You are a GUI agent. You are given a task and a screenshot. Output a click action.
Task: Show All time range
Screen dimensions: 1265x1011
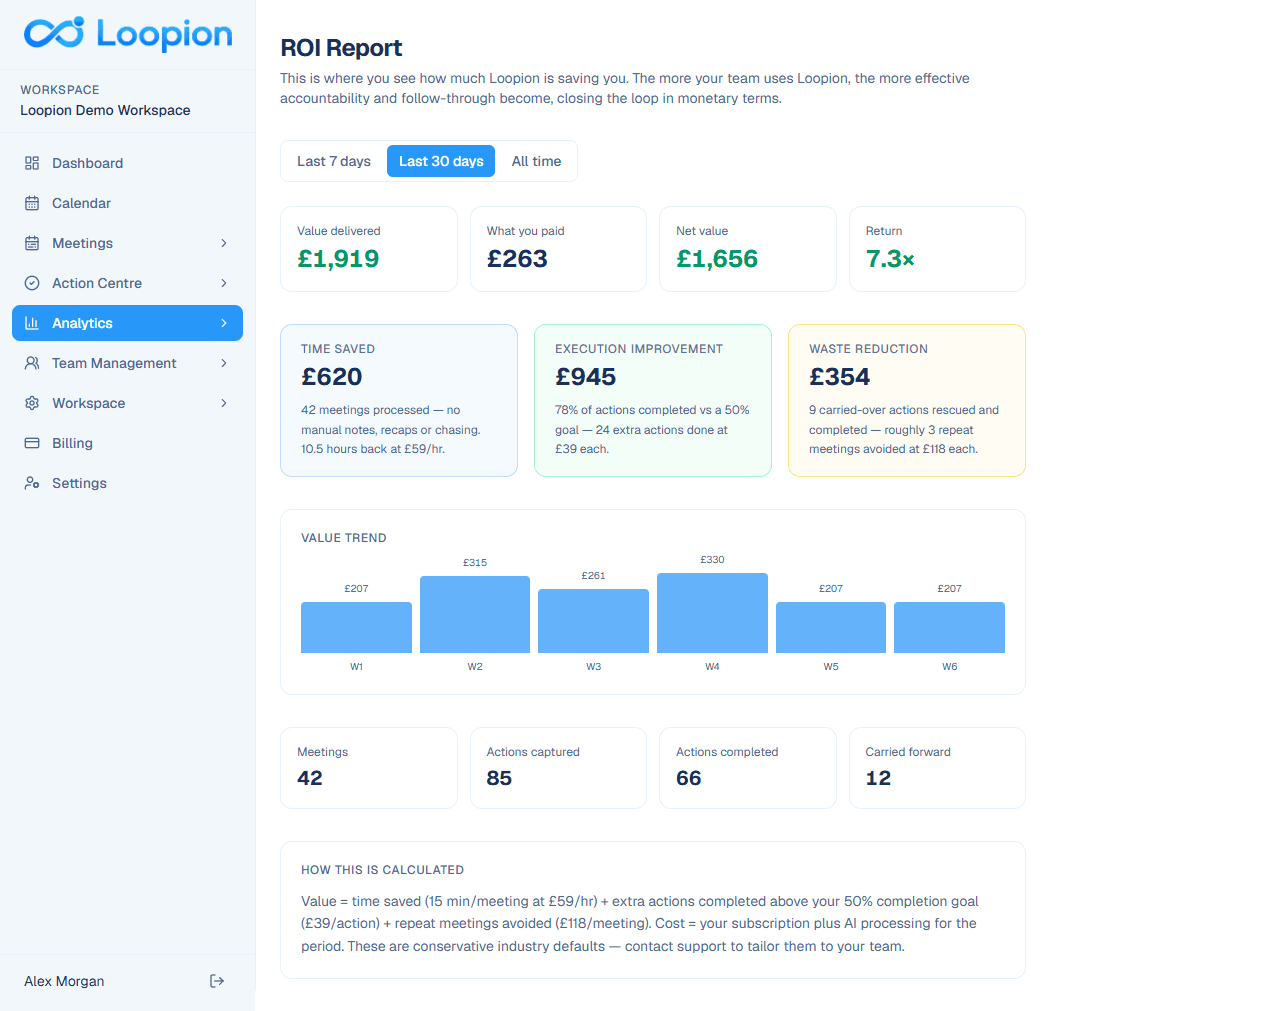pyautogui.click(x=536, y=161)
